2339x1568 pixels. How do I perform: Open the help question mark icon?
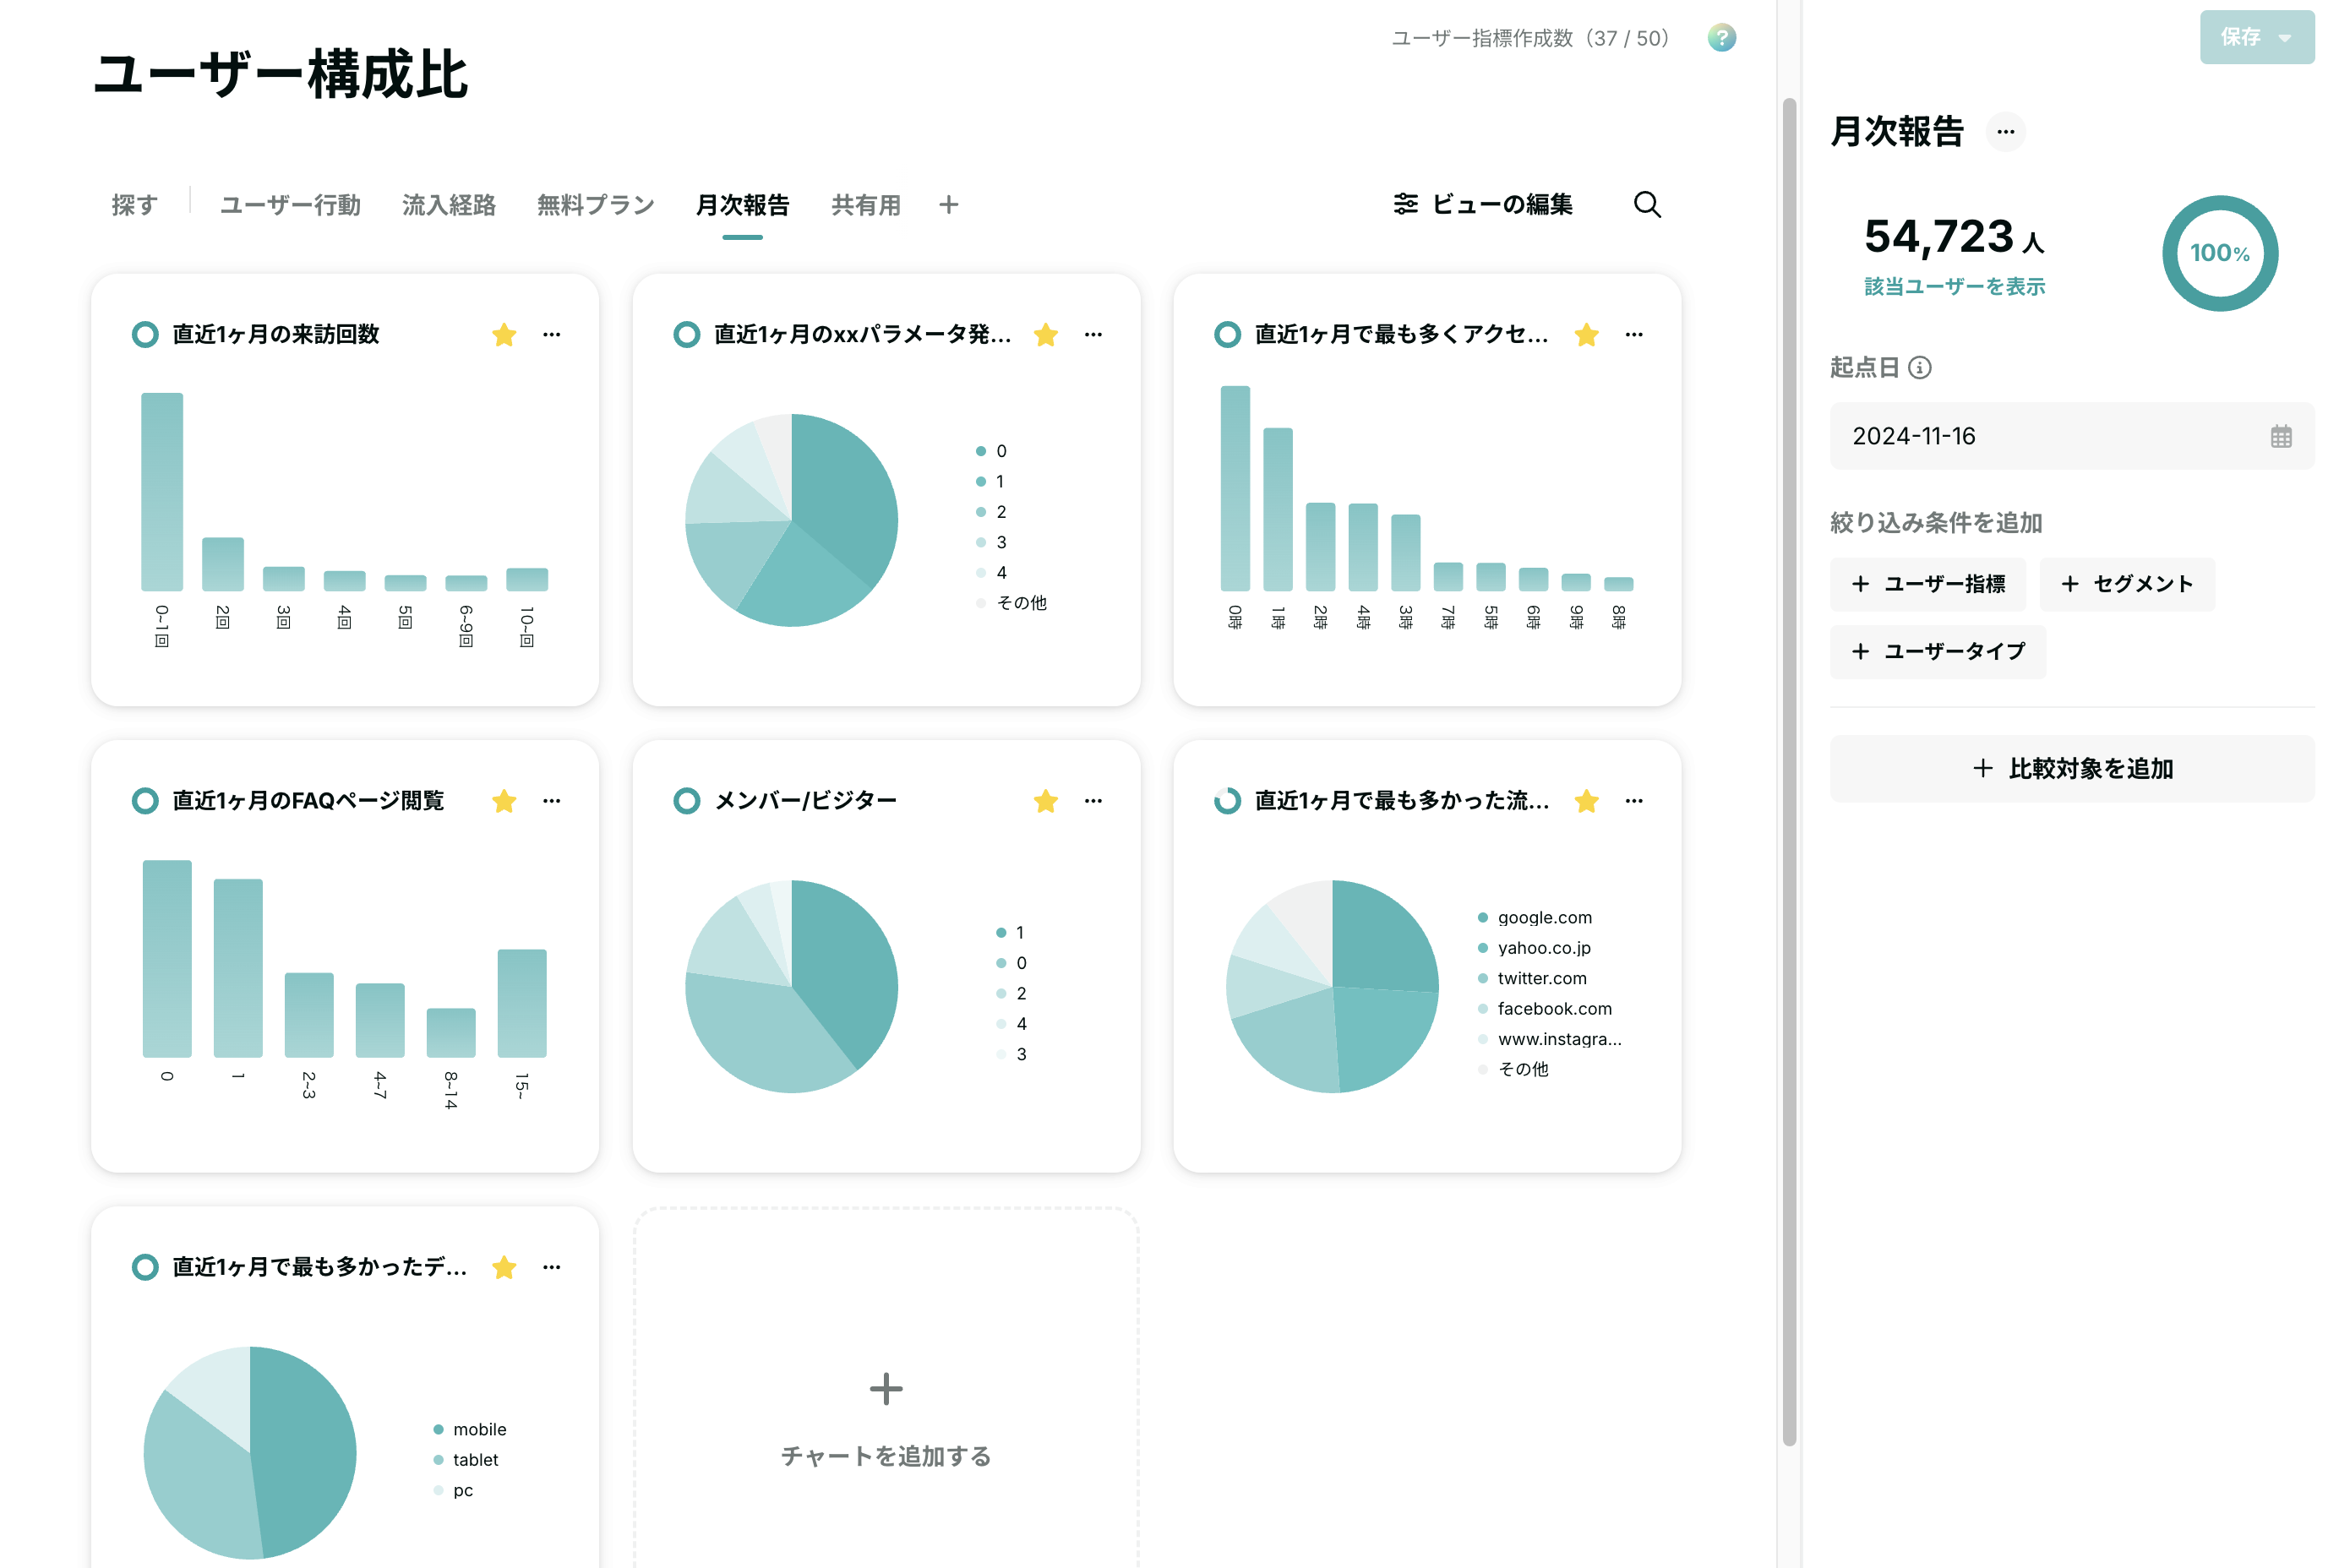pos(1721,38)
